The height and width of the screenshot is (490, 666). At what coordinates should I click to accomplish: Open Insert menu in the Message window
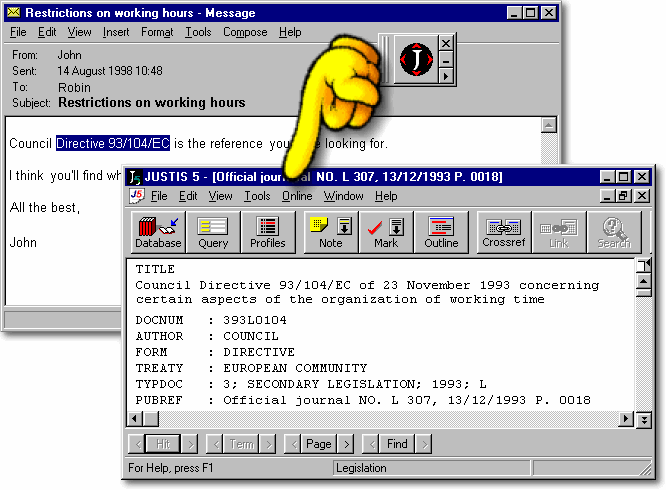point(116,32)
